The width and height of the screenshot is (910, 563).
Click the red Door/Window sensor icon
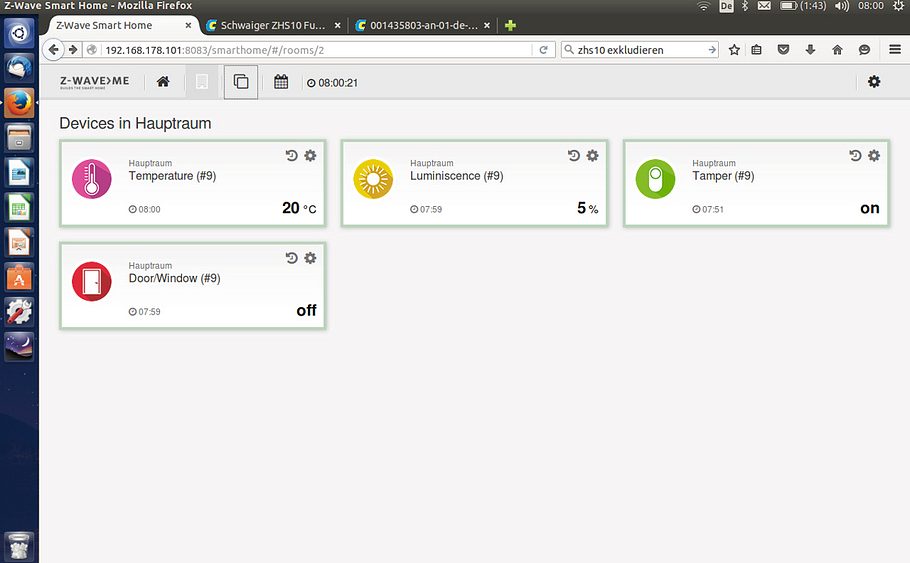click(x=92, y=282)
